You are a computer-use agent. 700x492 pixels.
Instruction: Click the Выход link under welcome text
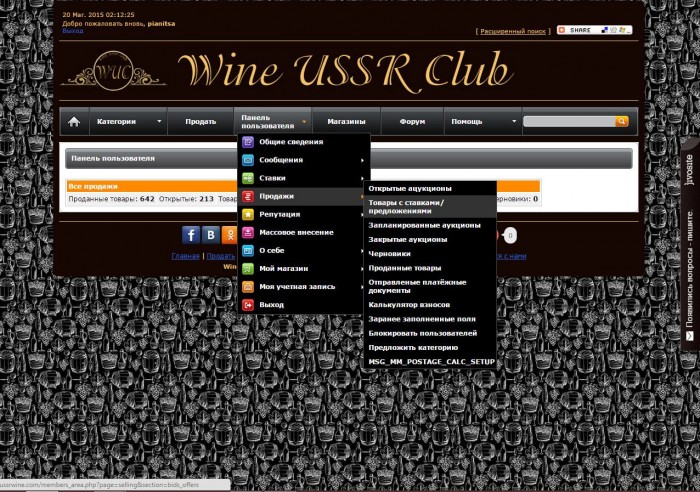[73, 31]
